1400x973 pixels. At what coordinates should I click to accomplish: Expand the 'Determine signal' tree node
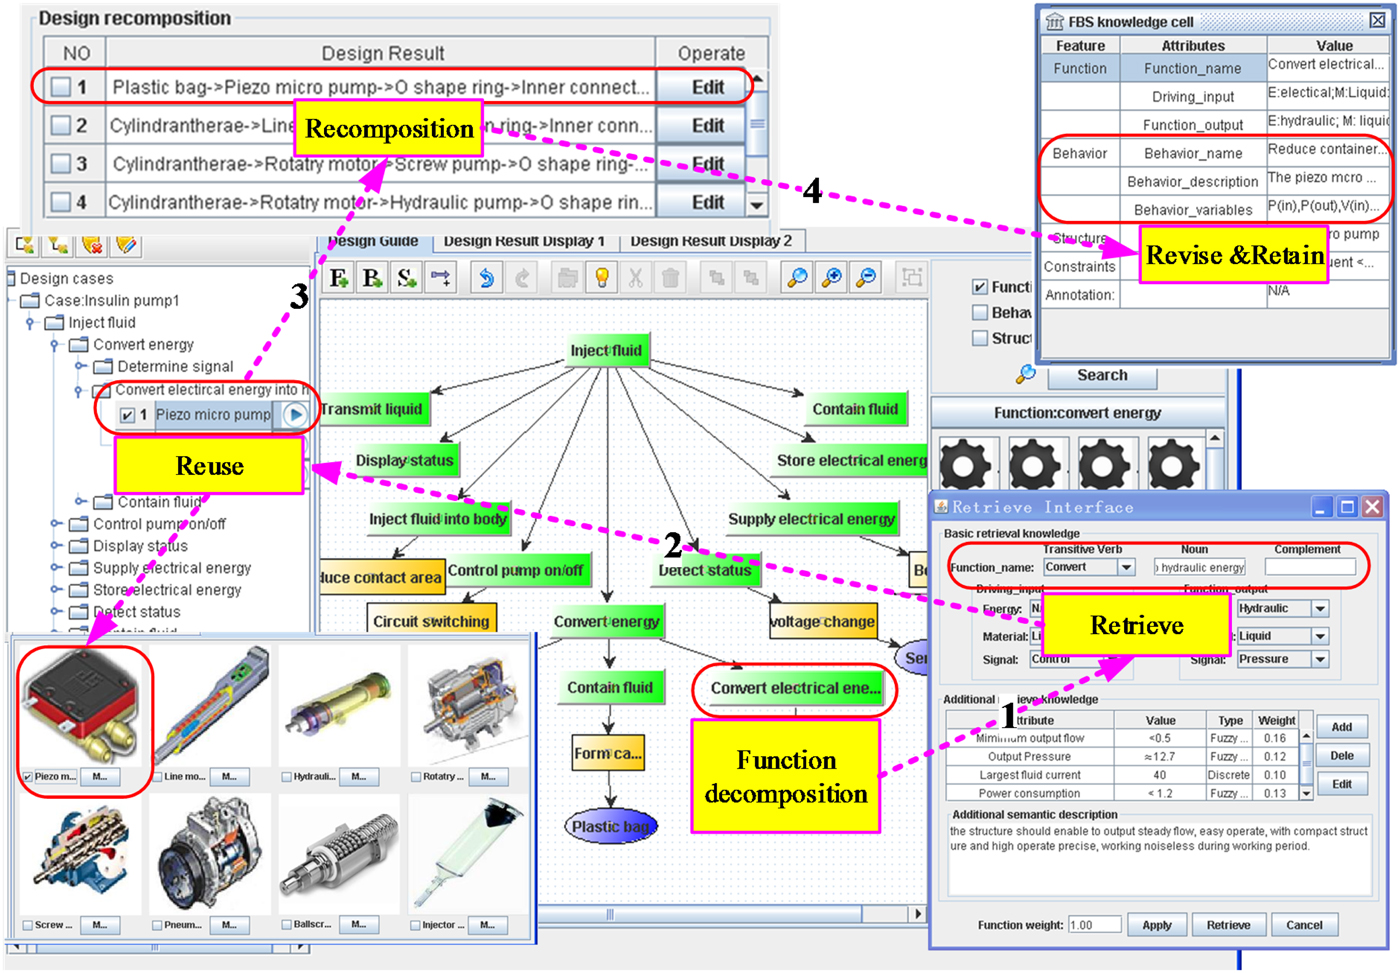tap(80, 367)
